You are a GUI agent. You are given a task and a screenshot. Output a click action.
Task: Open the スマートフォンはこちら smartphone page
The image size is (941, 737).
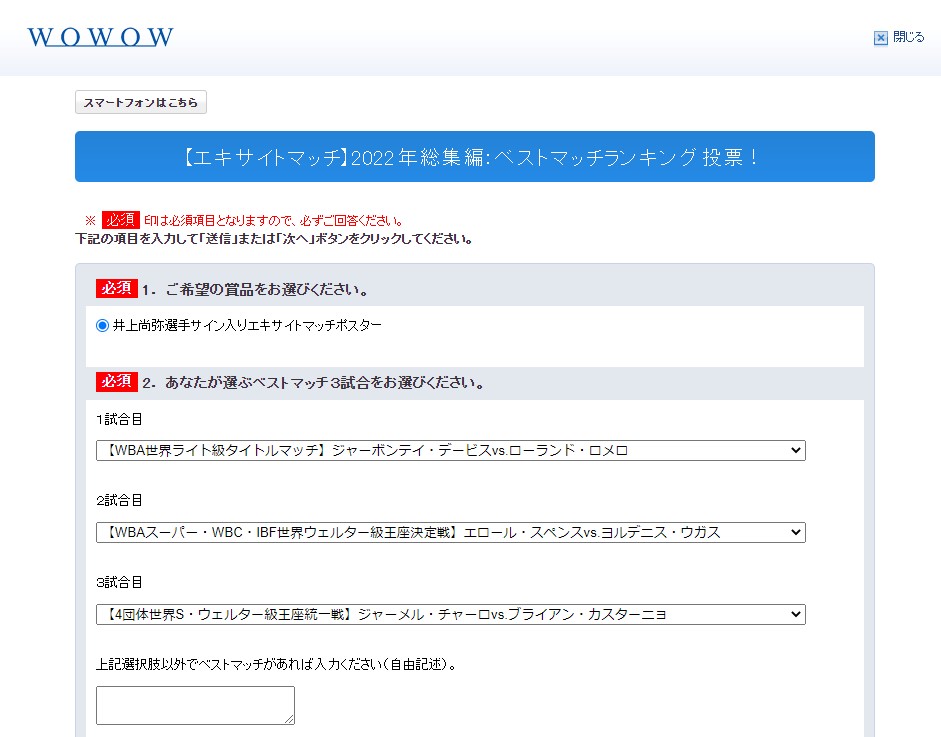(x=141, y=102)
